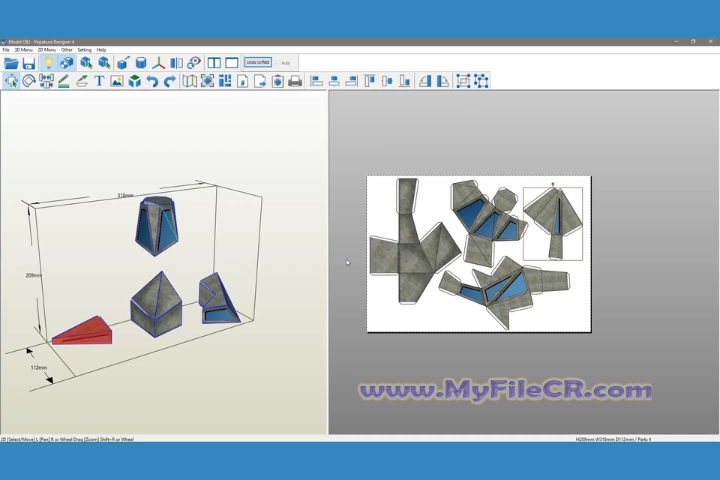Minimize the Pepakura Designer window
The image size is (720, 480).
[676, 41]
